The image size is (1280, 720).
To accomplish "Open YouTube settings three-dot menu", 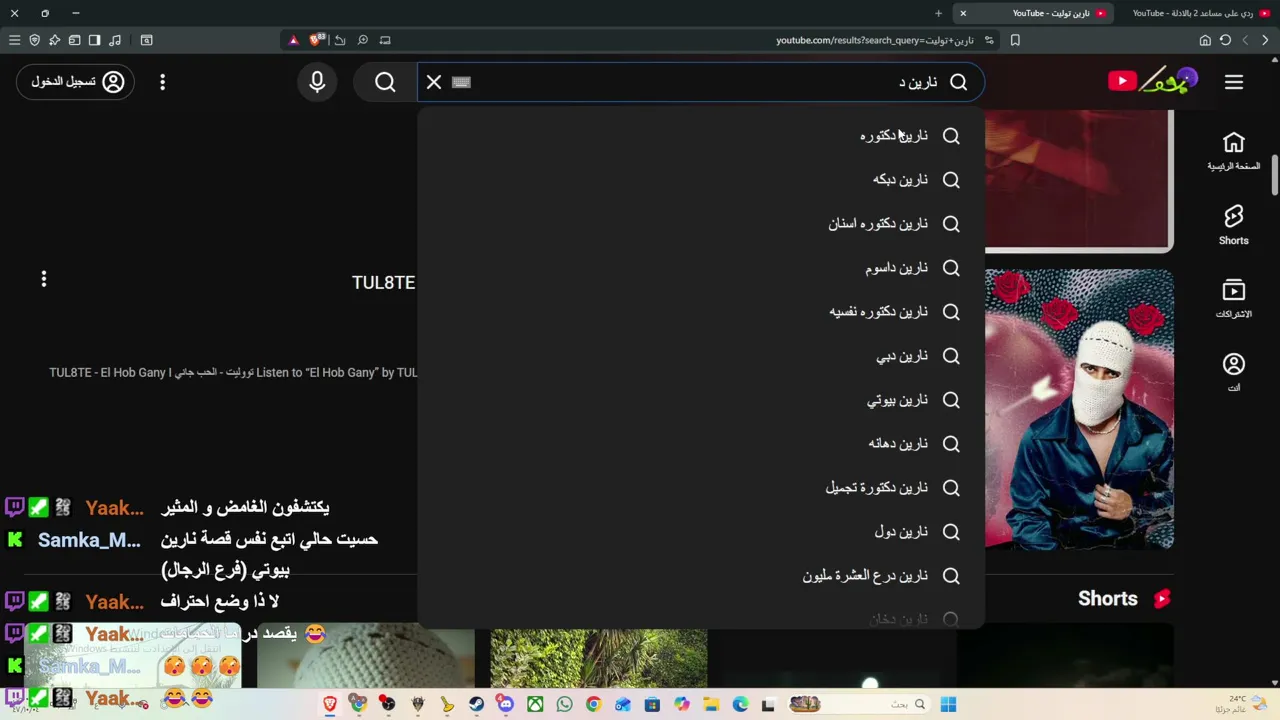I will [162, 82].
